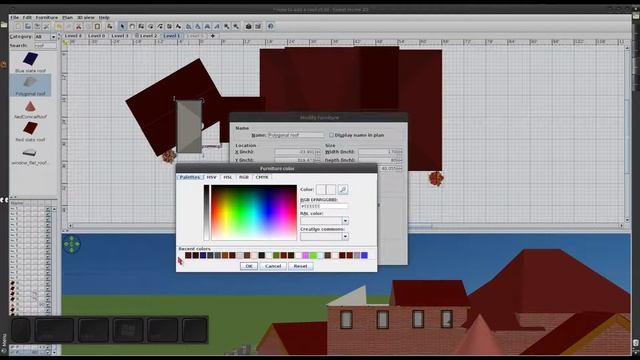The image size is (640, 360).
Task: Open the 3D view menu
Action: coord(86,18)
